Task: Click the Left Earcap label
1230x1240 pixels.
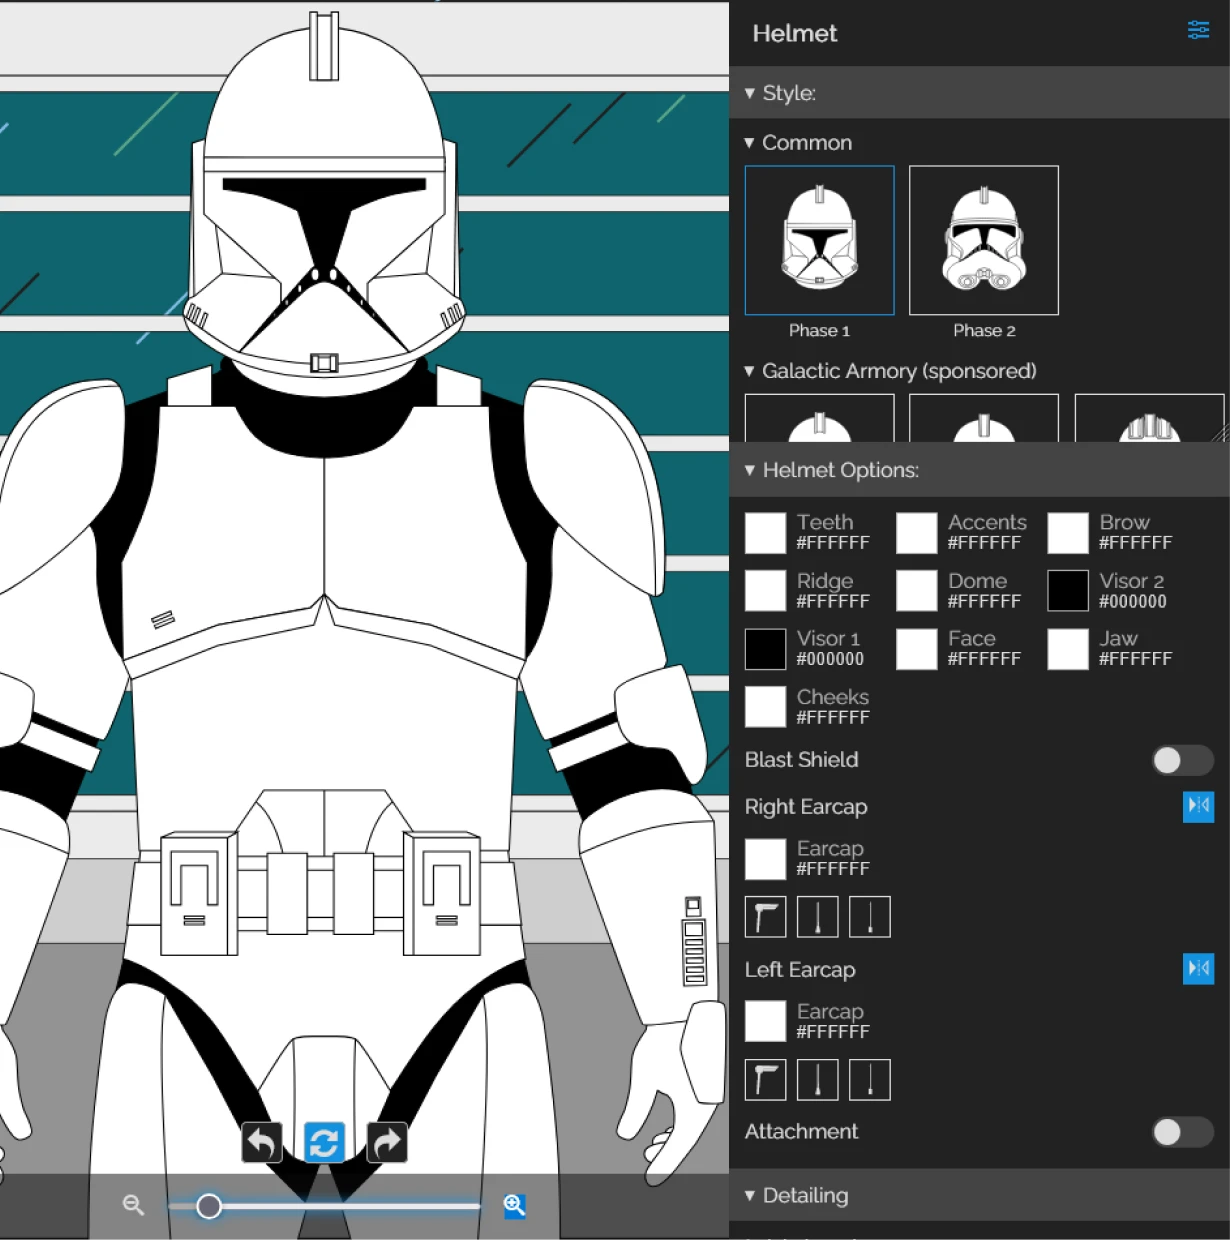Action: [800, 970]
